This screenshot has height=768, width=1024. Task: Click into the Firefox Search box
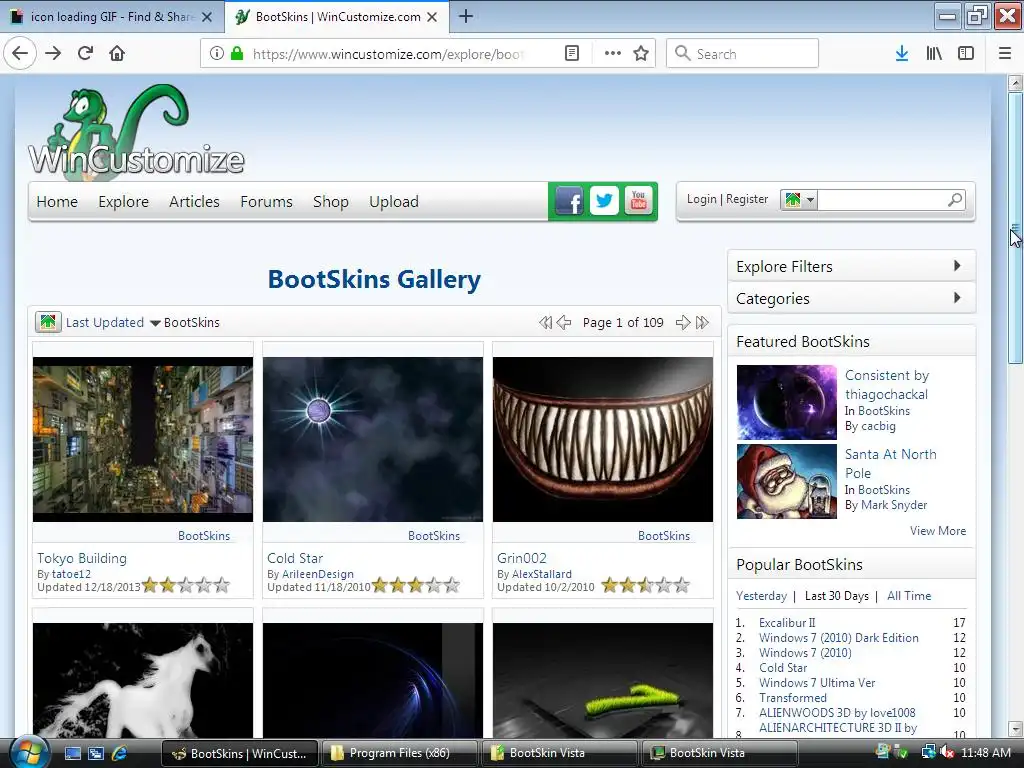coord(743,54)
